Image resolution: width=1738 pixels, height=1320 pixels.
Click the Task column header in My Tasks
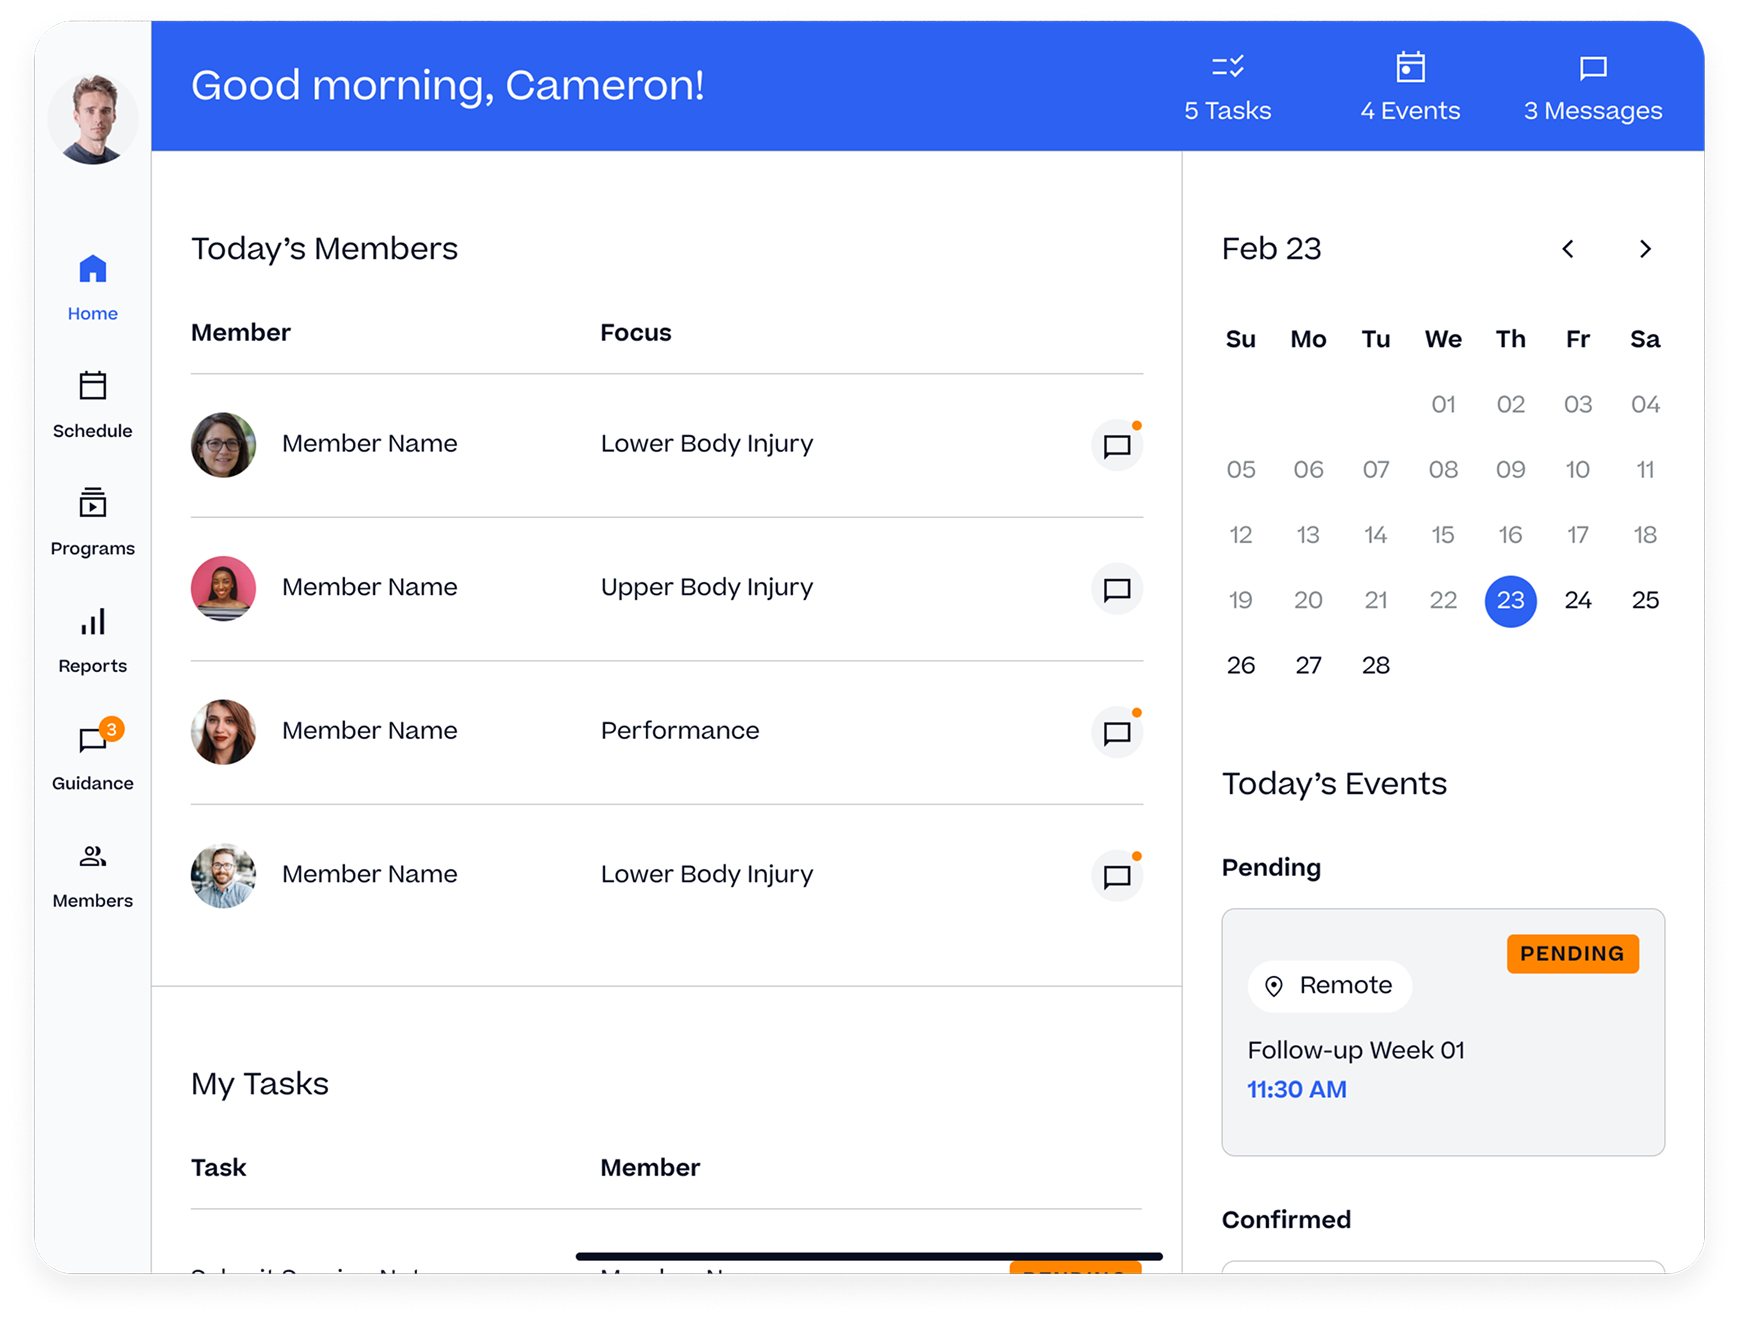pos(218,1168)
